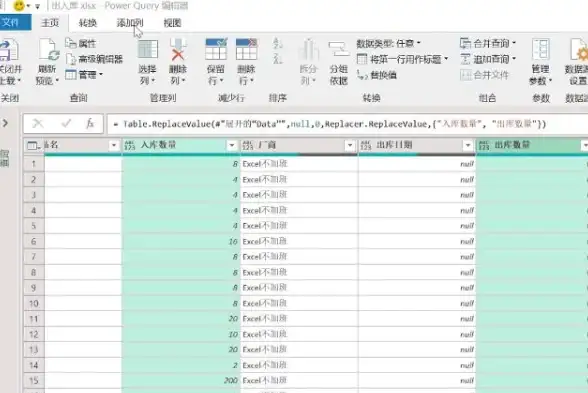Image resolution: width=588 pixels, height=393 pixels.
Task: Click the 入库数量 value 2 in row 14
Action: click(235, 365)
